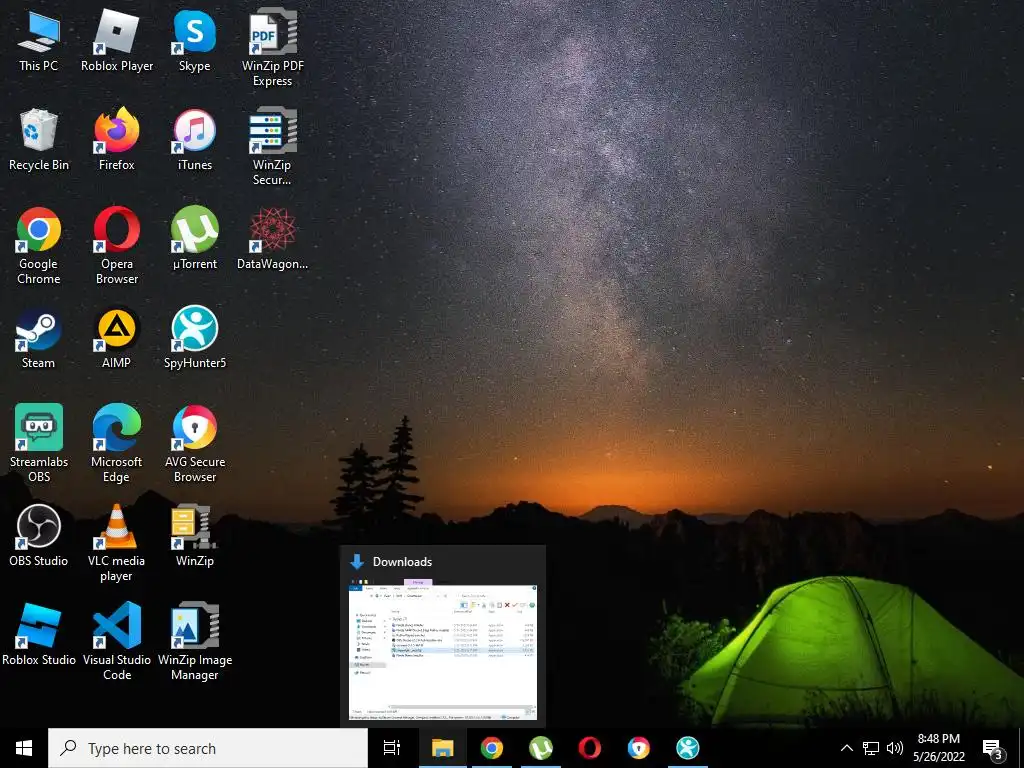Select the VLC media player shortcut
Viewport: 1024px width, 768px height.
[117, 543]
